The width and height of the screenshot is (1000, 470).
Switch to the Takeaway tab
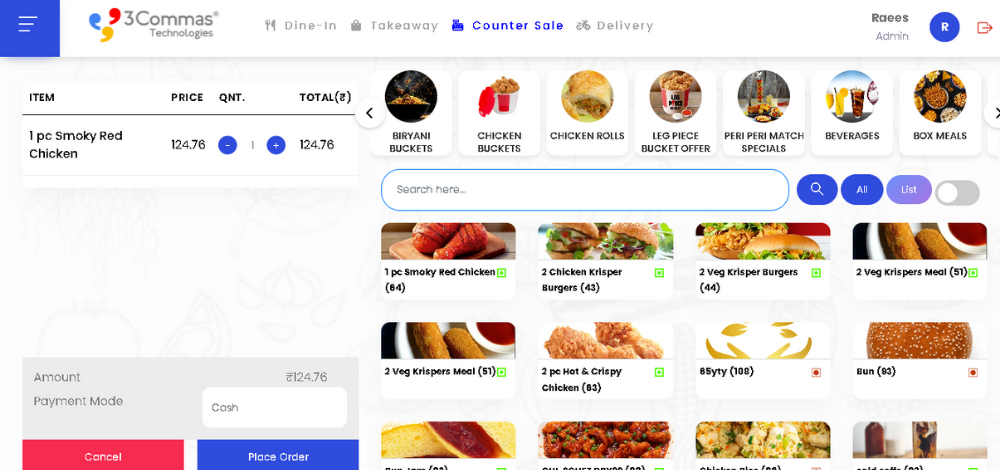coord(394,26)
